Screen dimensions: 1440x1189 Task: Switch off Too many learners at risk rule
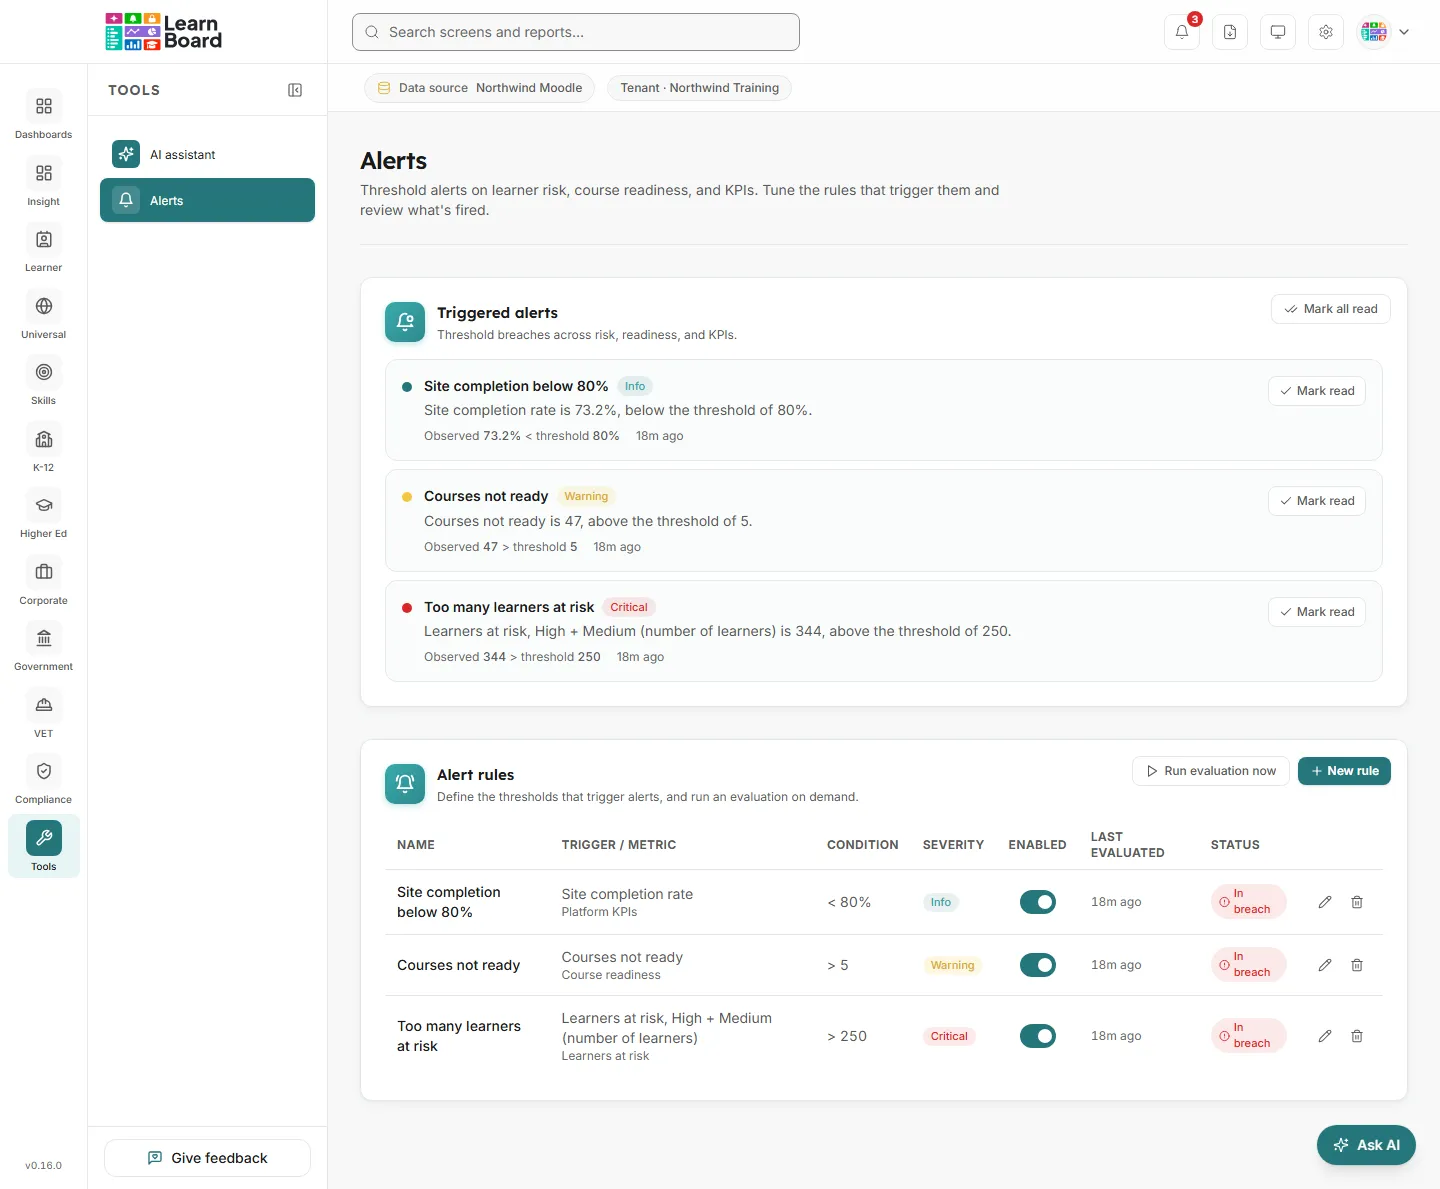[x=1038, y=1036]
